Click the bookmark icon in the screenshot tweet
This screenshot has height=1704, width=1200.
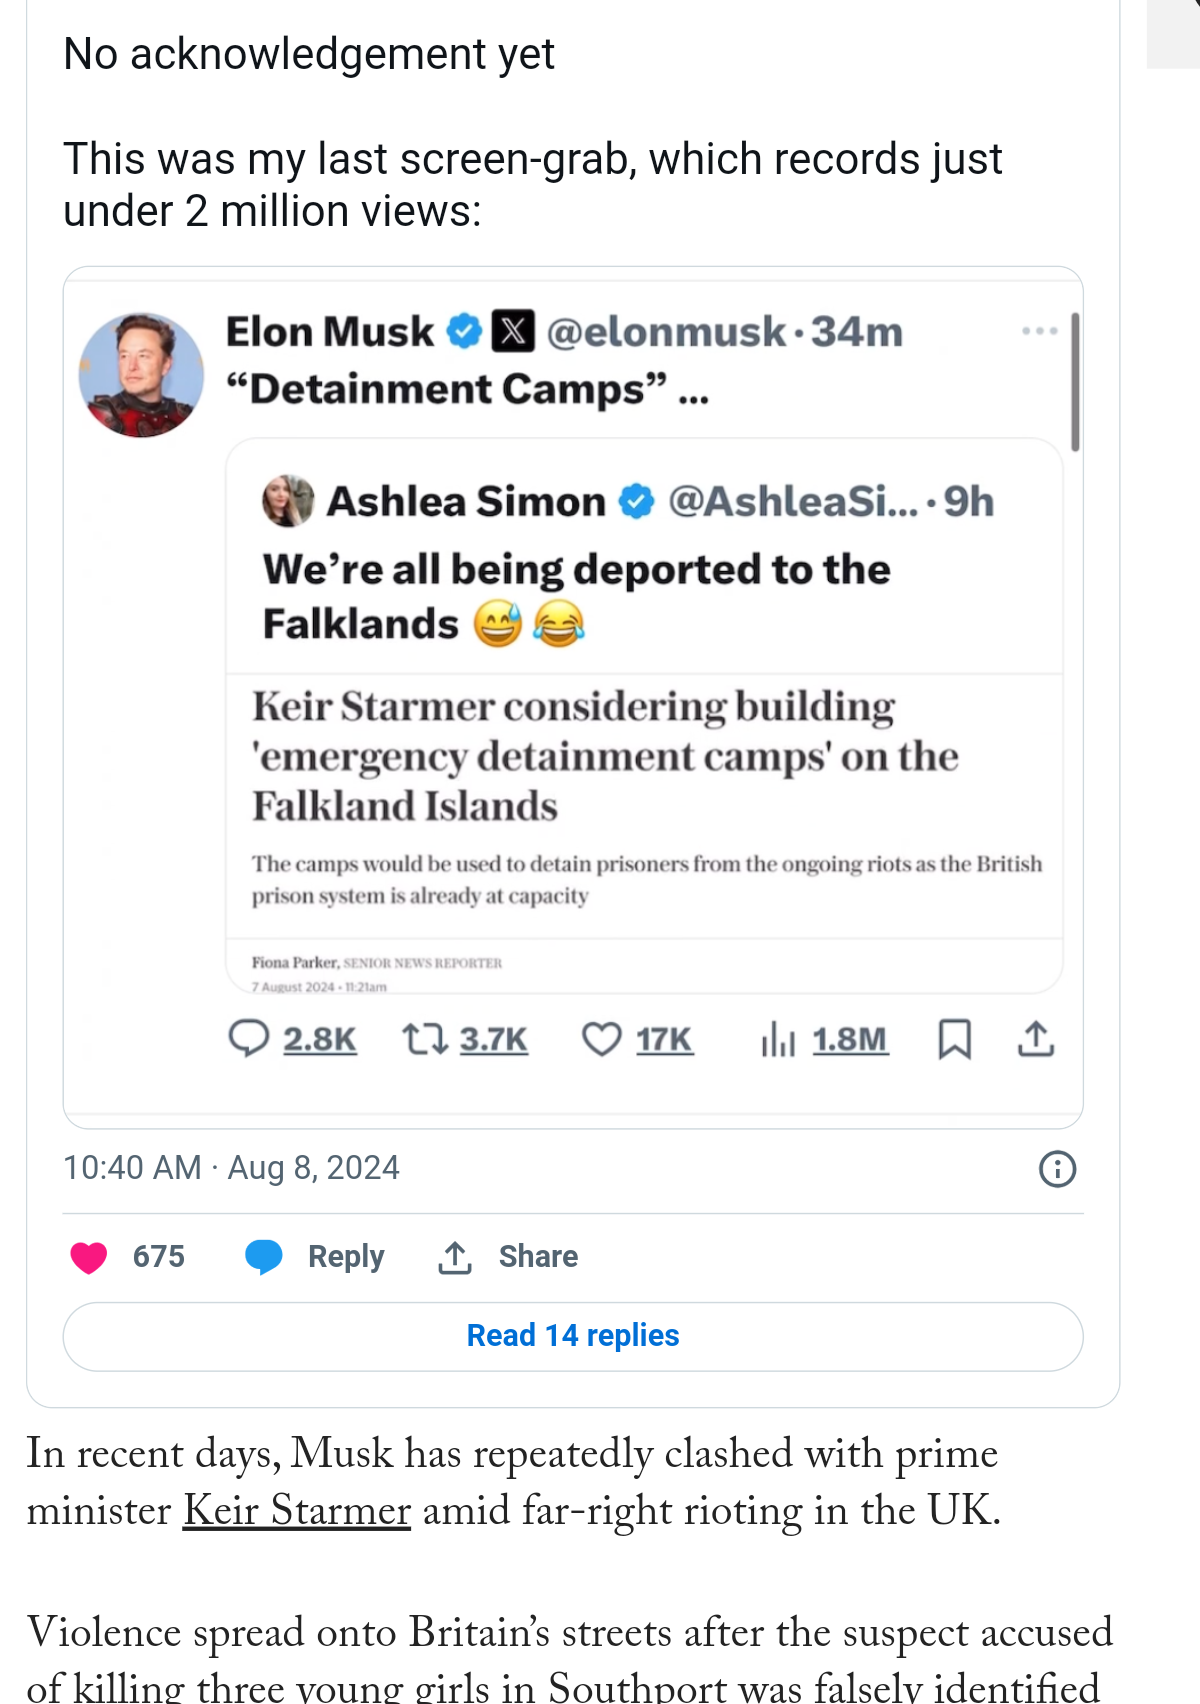pos(955,1040)
